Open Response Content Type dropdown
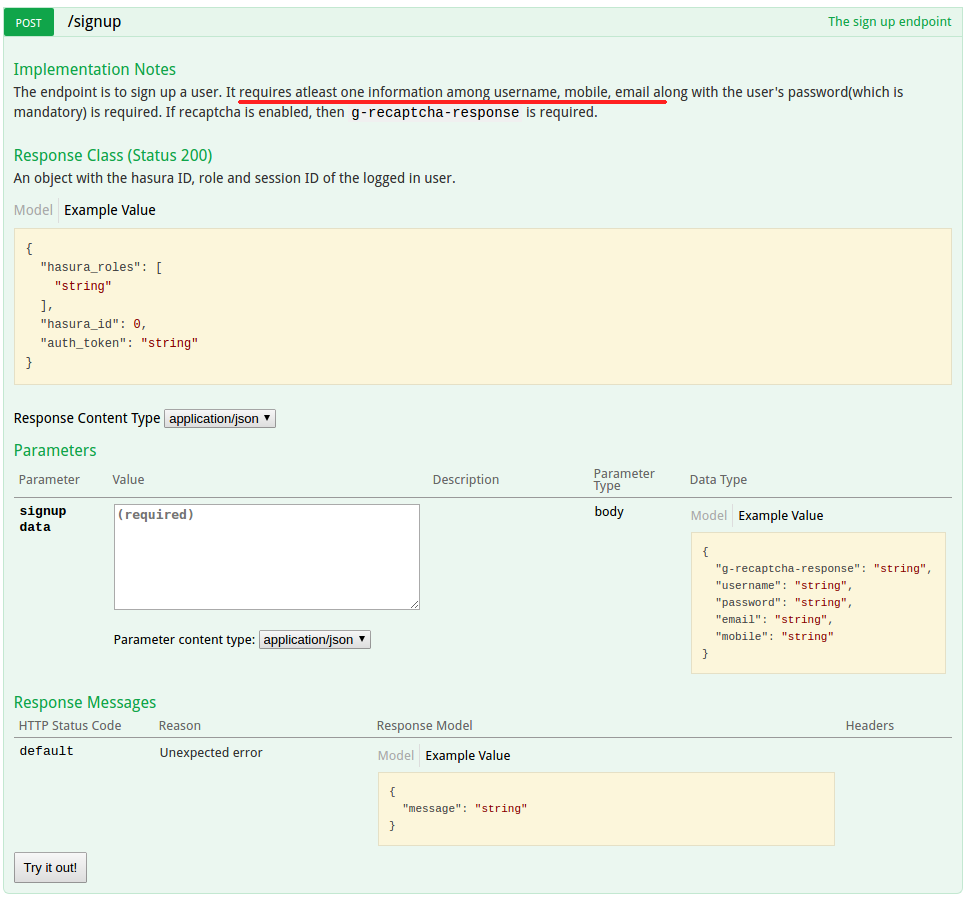 coord(220,418)
